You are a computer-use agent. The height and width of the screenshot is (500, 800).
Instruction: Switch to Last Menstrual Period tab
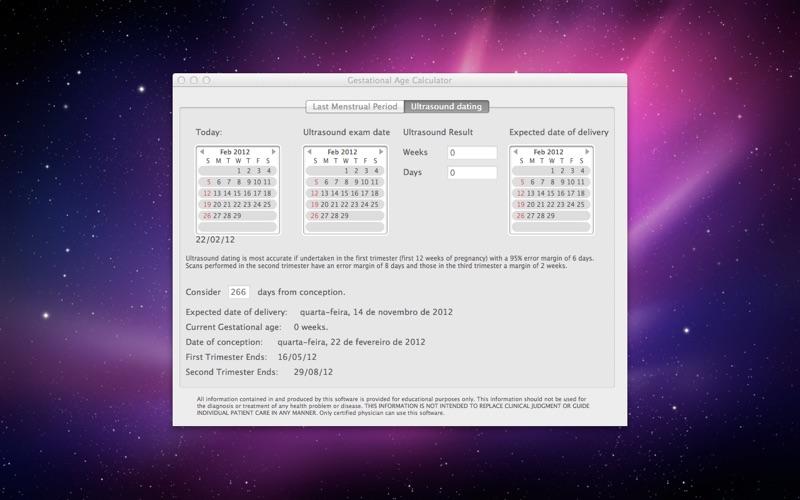click(354, 106)
